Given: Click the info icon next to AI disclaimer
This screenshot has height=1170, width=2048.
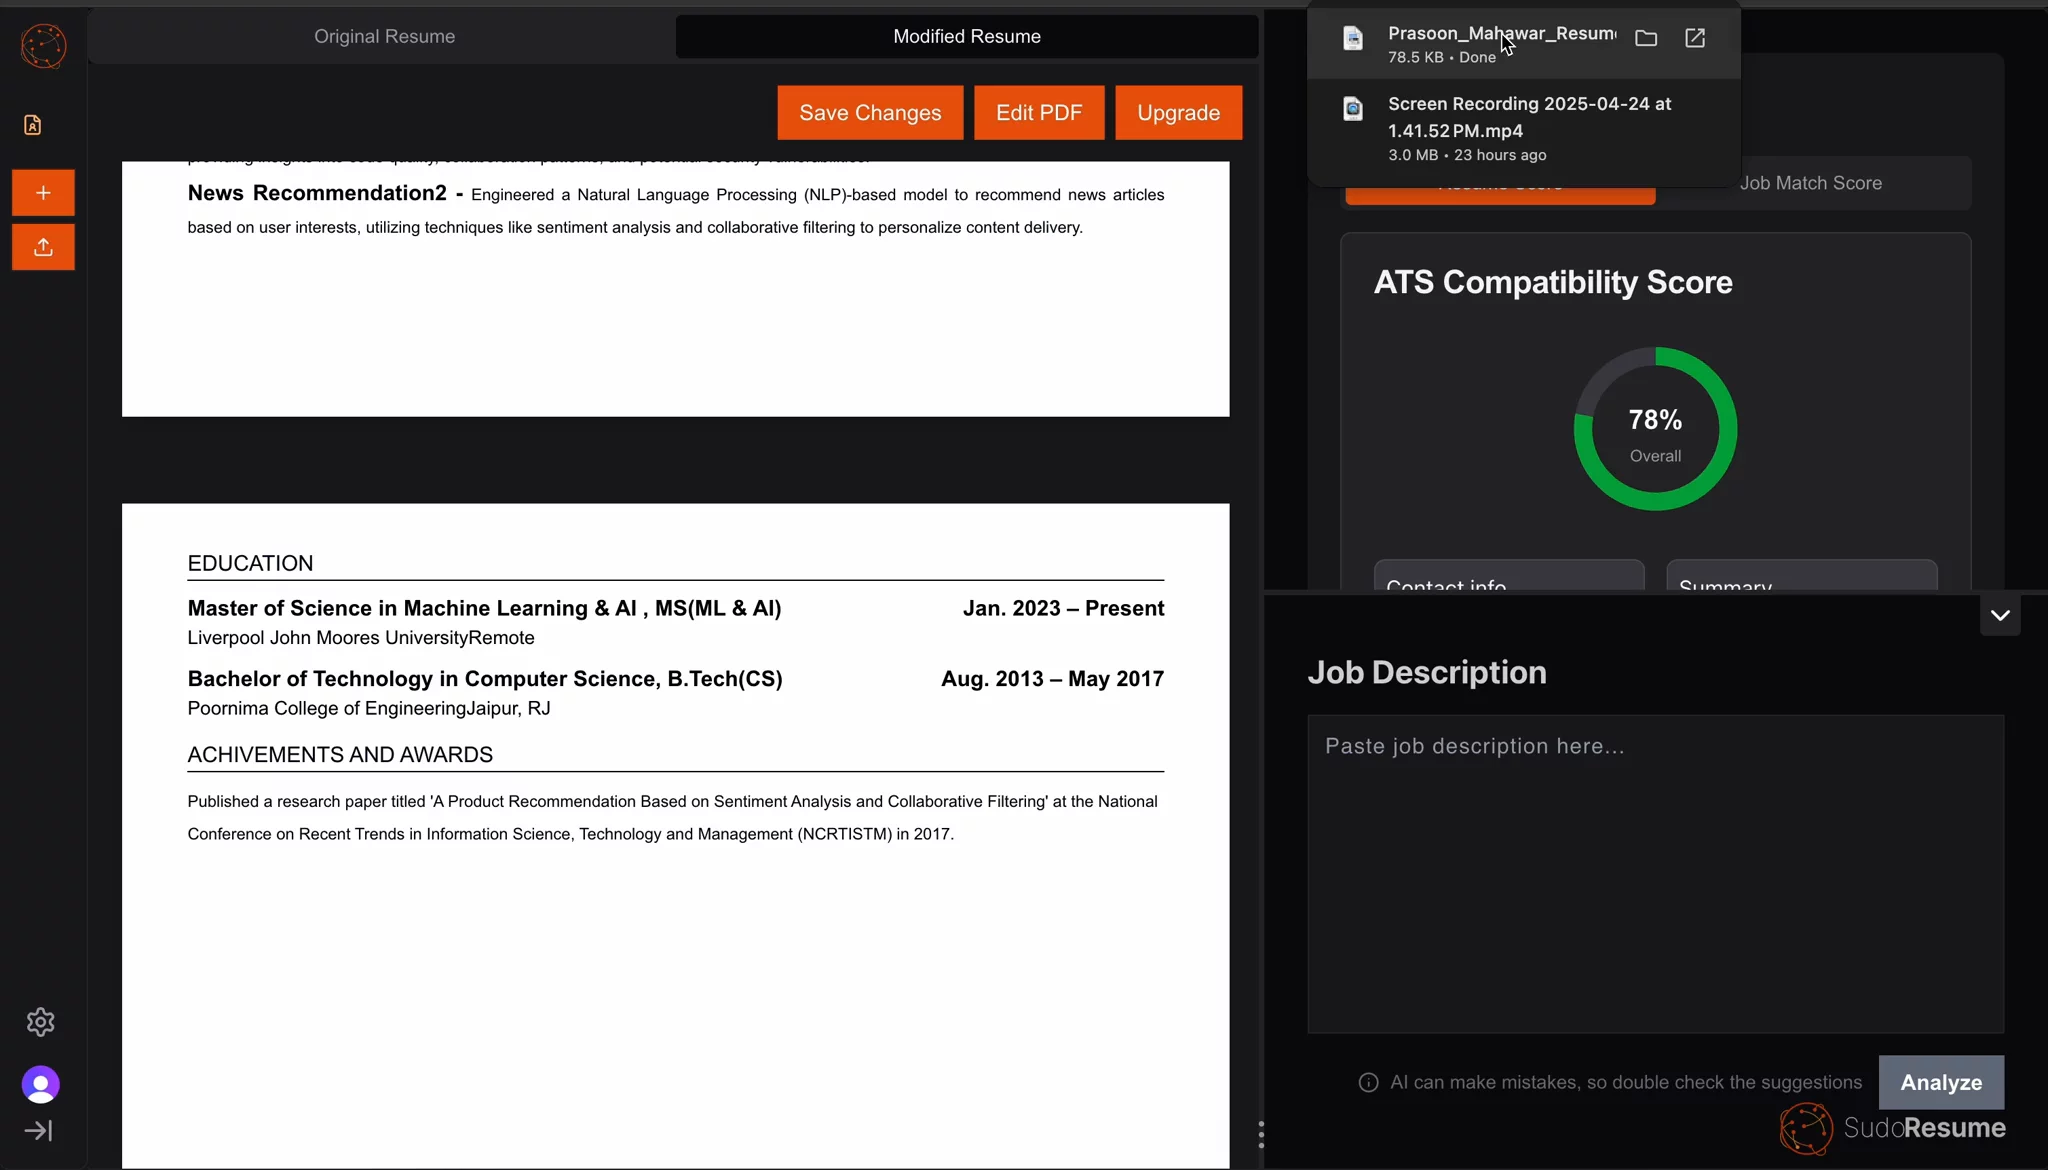Looking at the screenshot, I should 1367,1082.
